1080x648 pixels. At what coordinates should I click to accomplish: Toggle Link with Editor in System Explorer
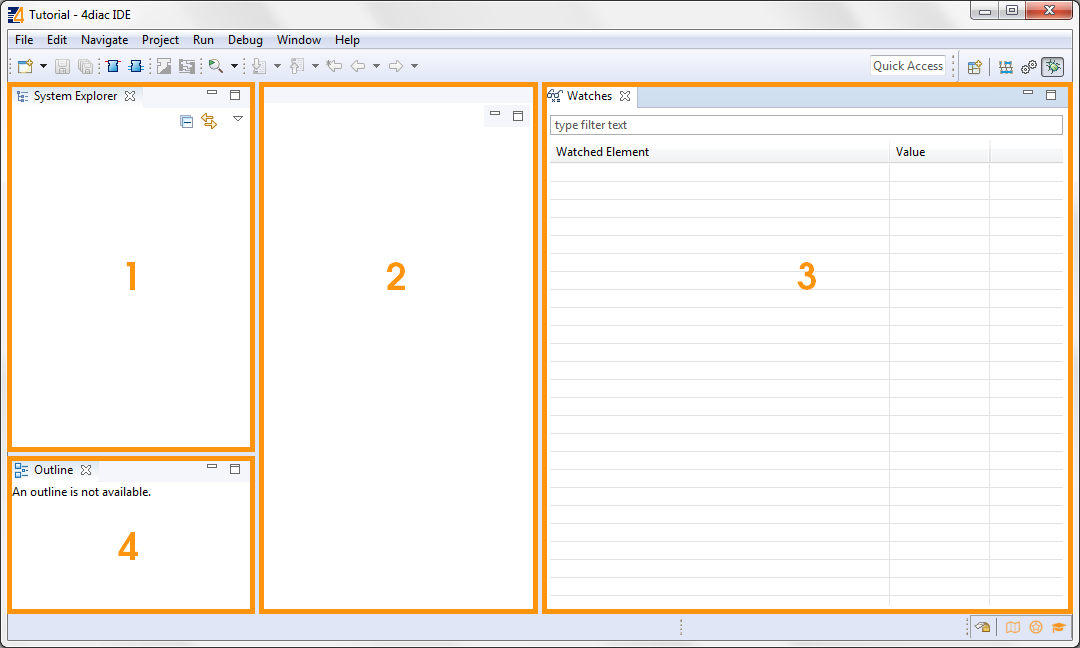[x=209, y=120]
